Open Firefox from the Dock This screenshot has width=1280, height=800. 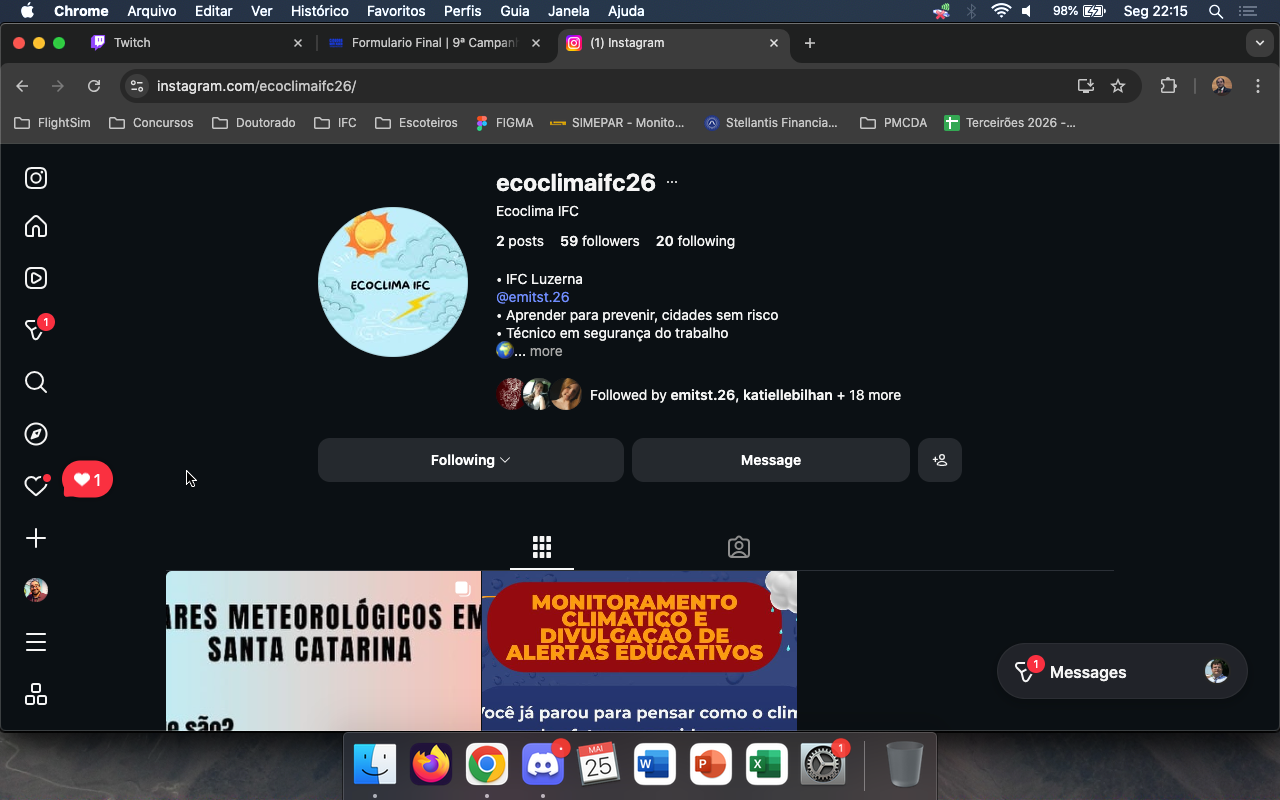(x=432, y=766)
